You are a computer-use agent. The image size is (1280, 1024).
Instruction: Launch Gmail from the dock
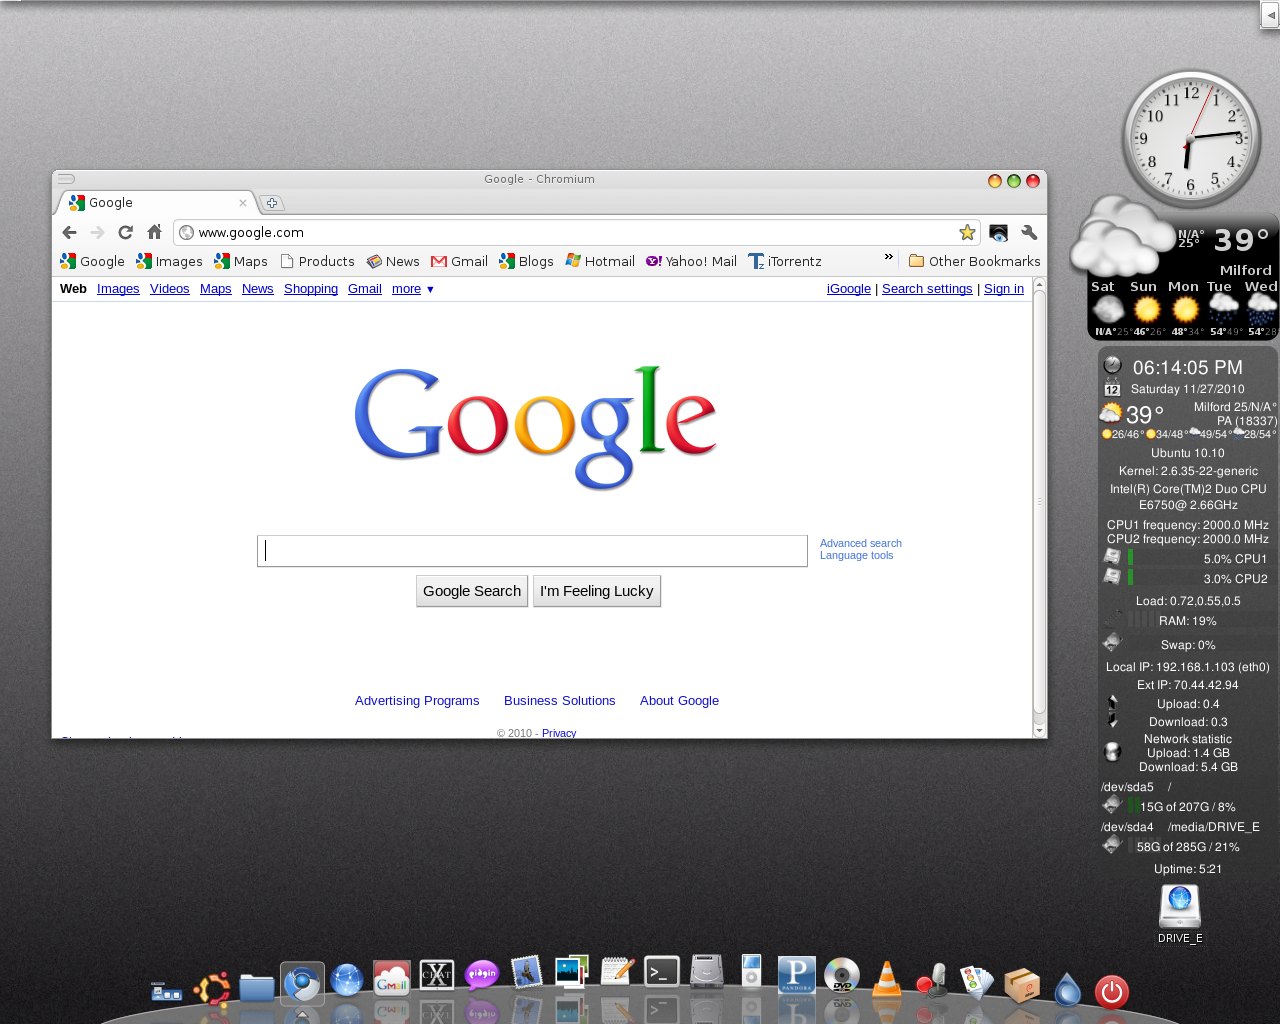tap(392, 979)
